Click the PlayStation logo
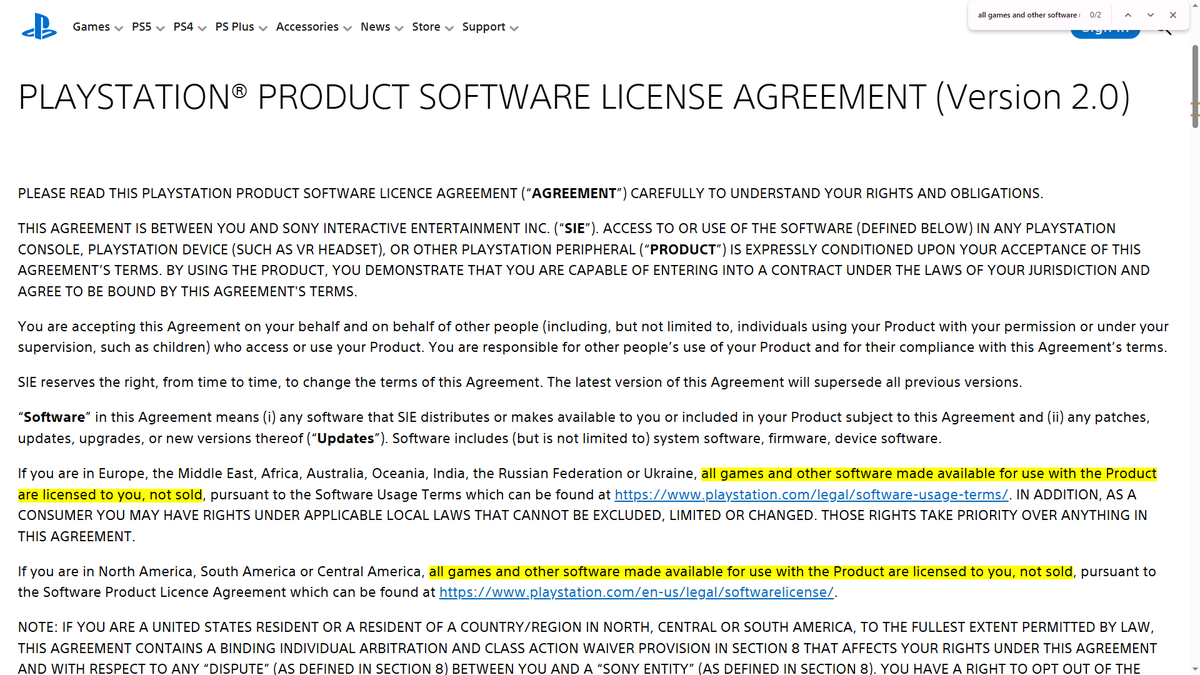1200x675 pixels. point(39,29)
